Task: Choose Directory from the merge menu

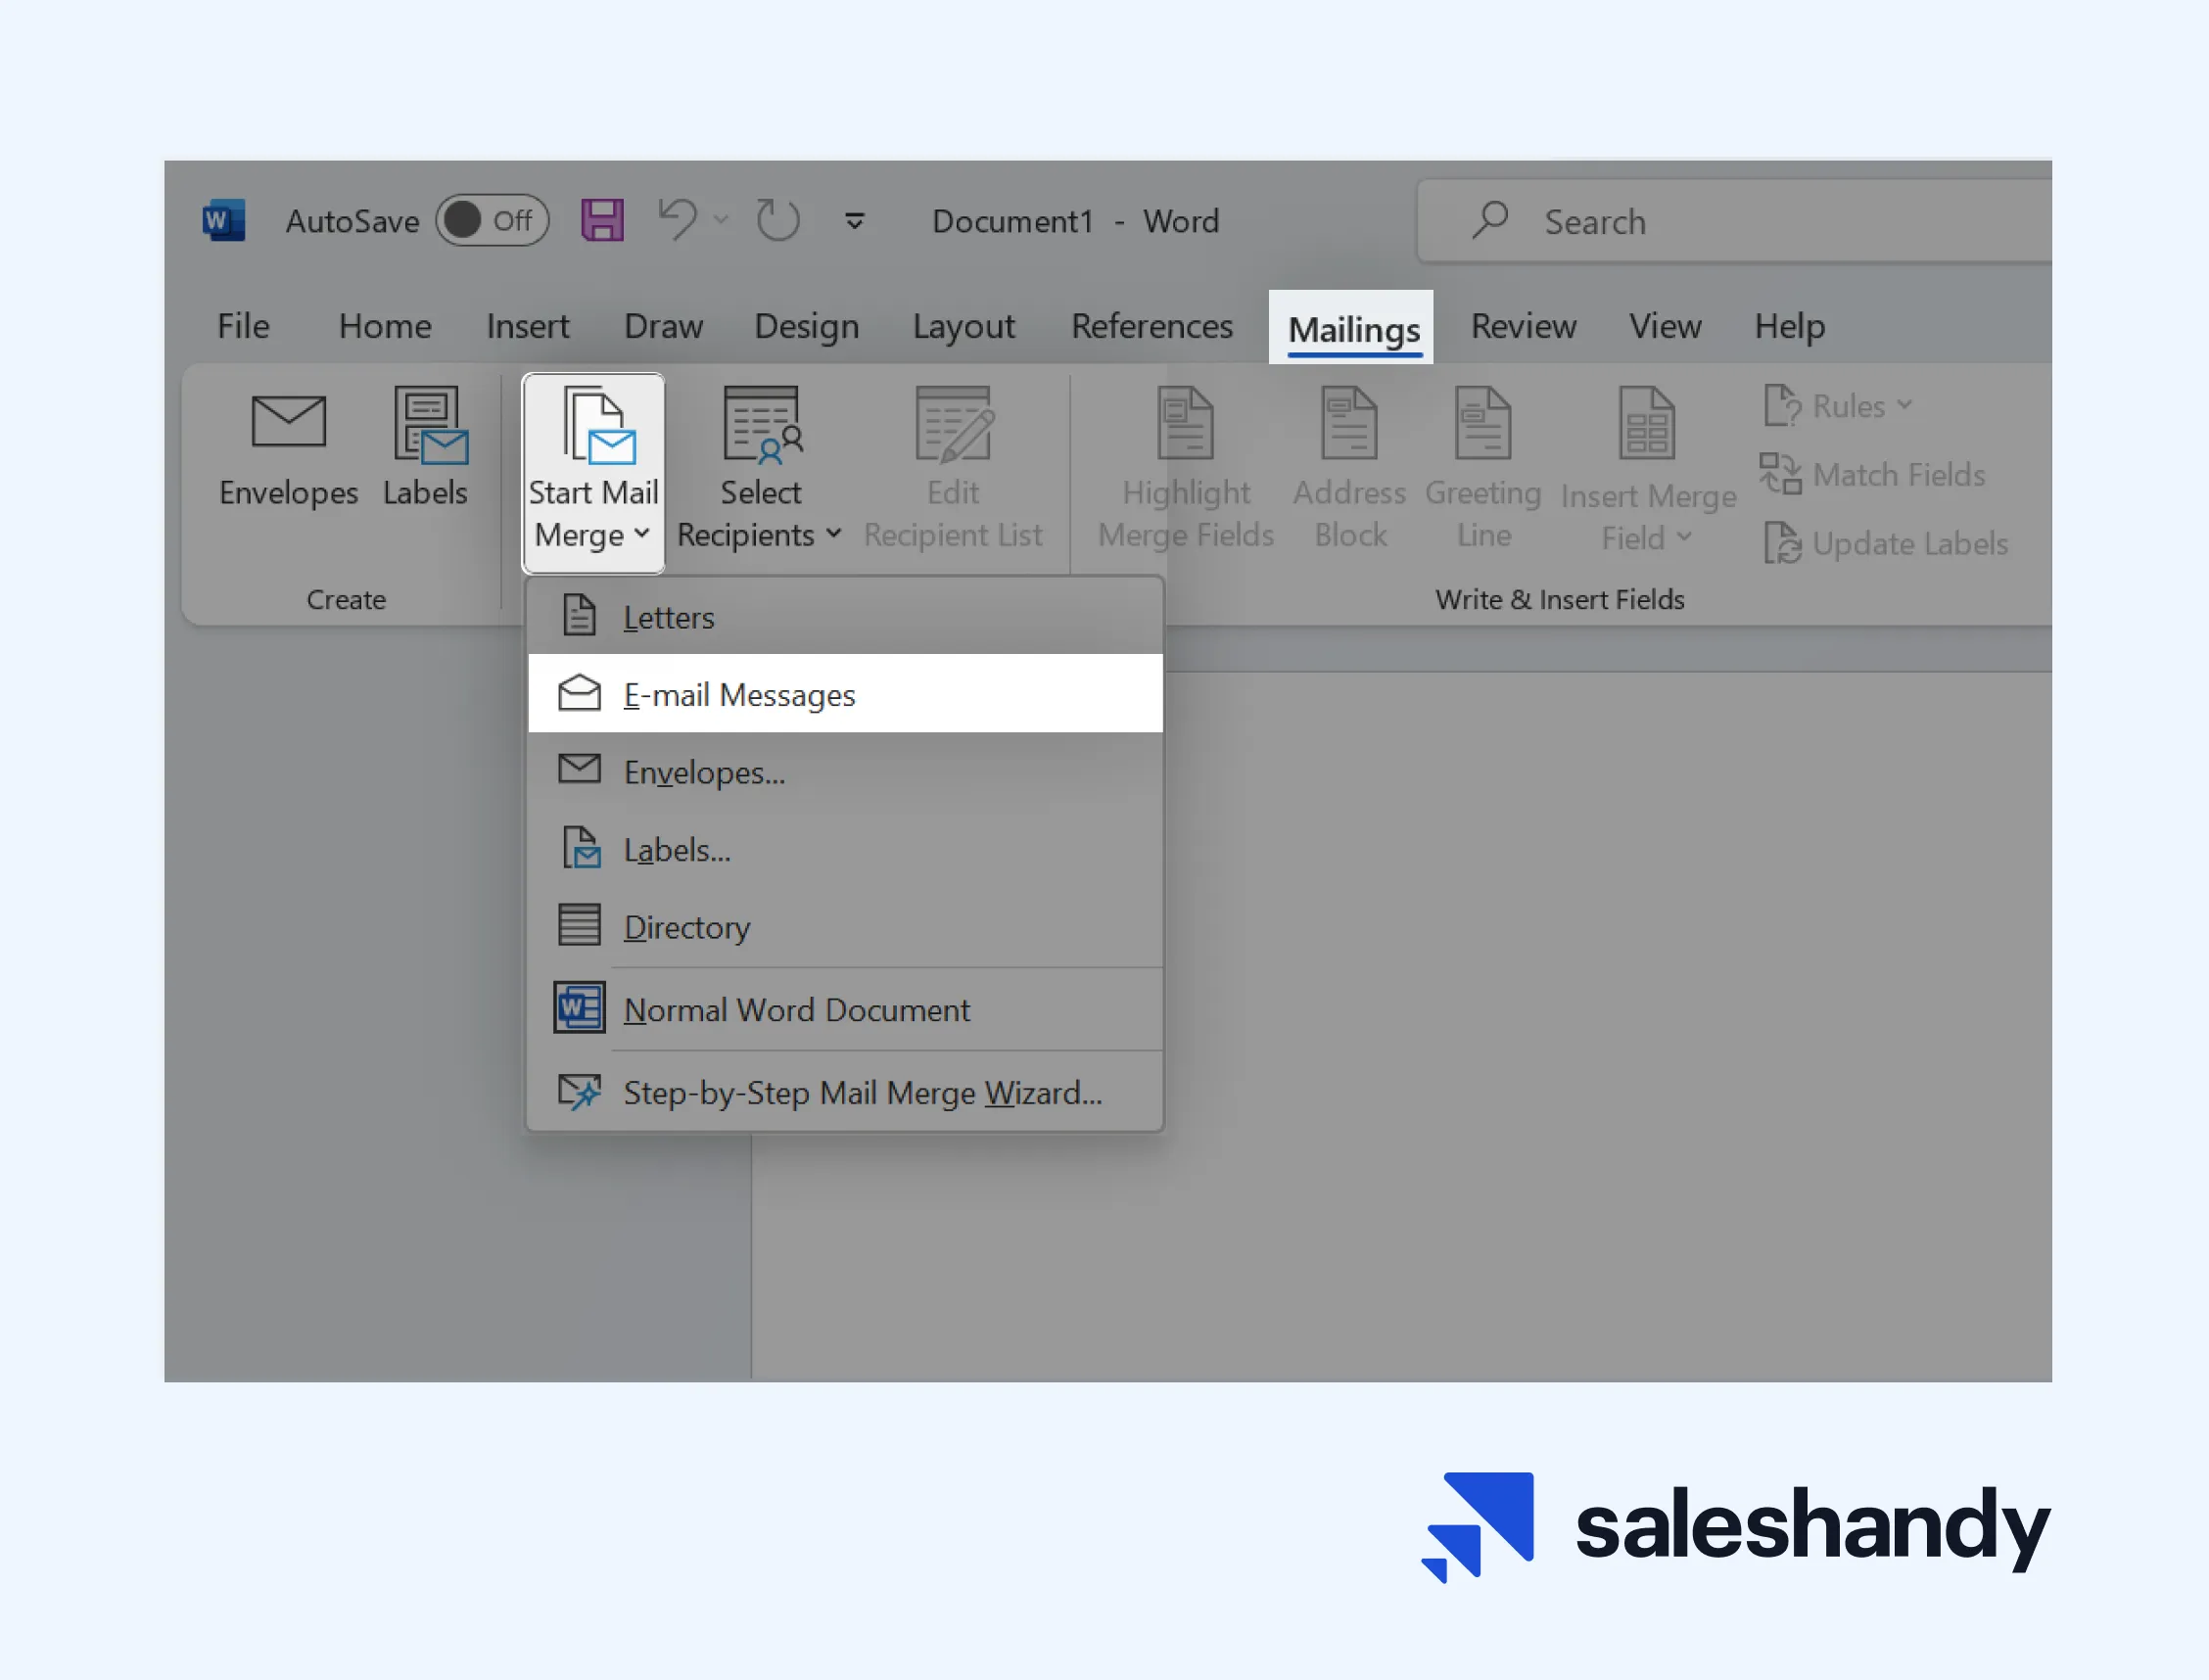Action: [845, 926]
